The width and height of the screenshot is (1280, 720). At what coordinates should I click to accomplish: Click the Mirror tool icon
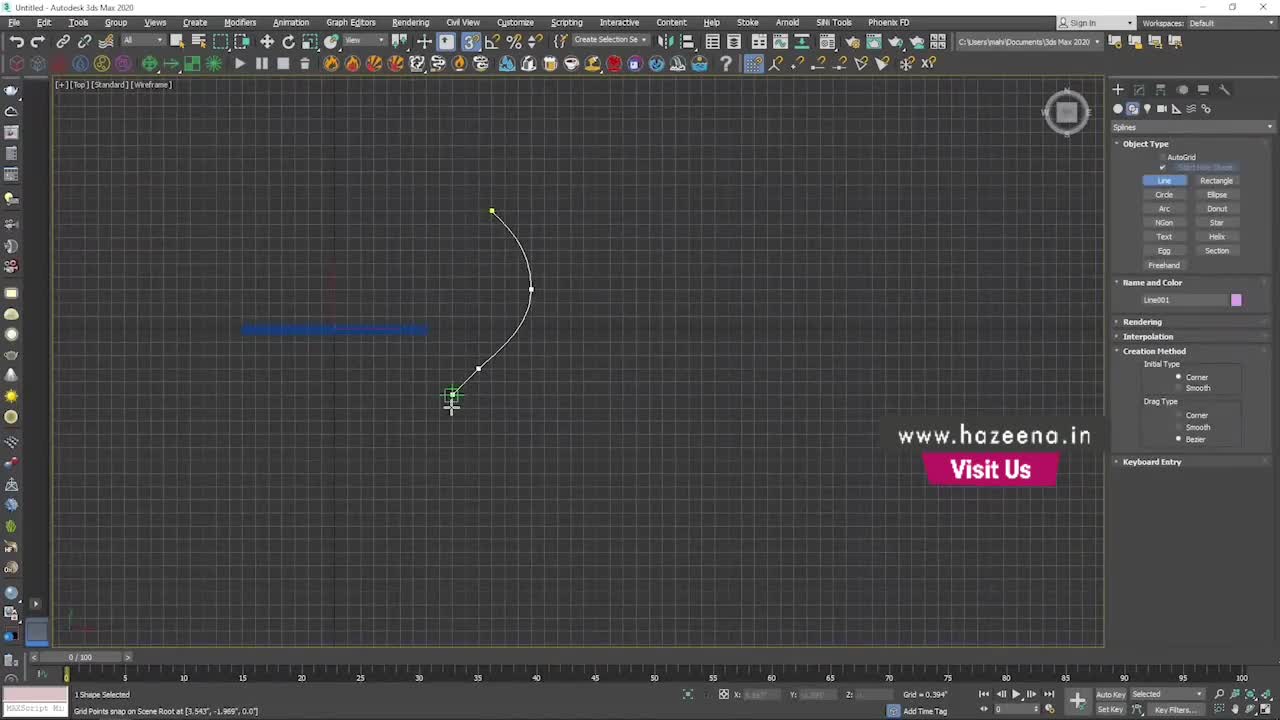coord(666,41)
